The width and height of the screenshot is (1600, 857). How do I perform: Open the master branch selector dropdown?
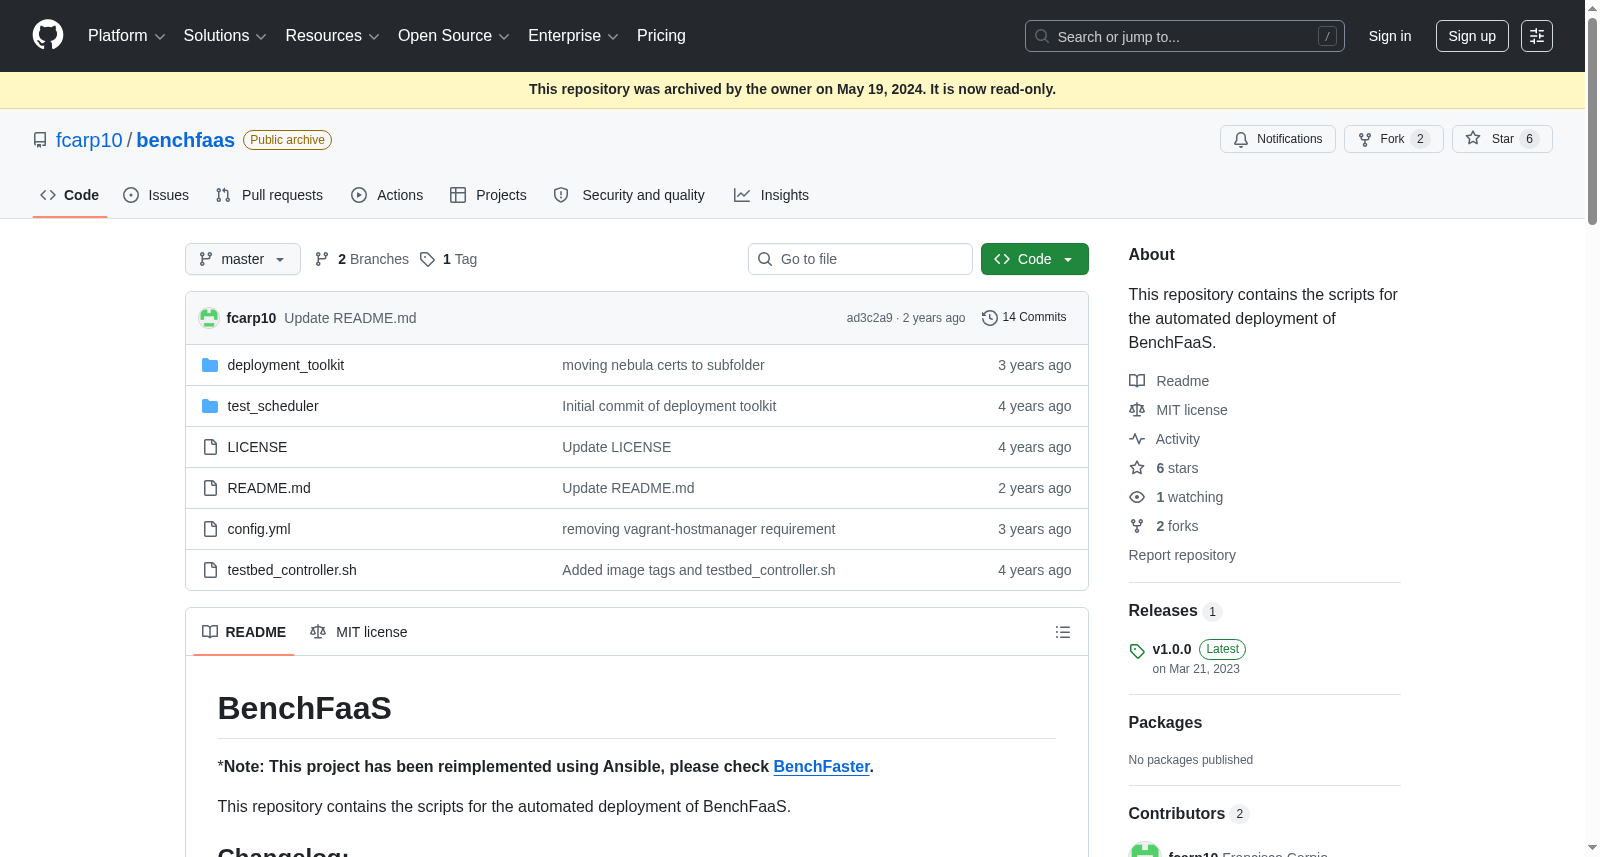click(243, 259)
